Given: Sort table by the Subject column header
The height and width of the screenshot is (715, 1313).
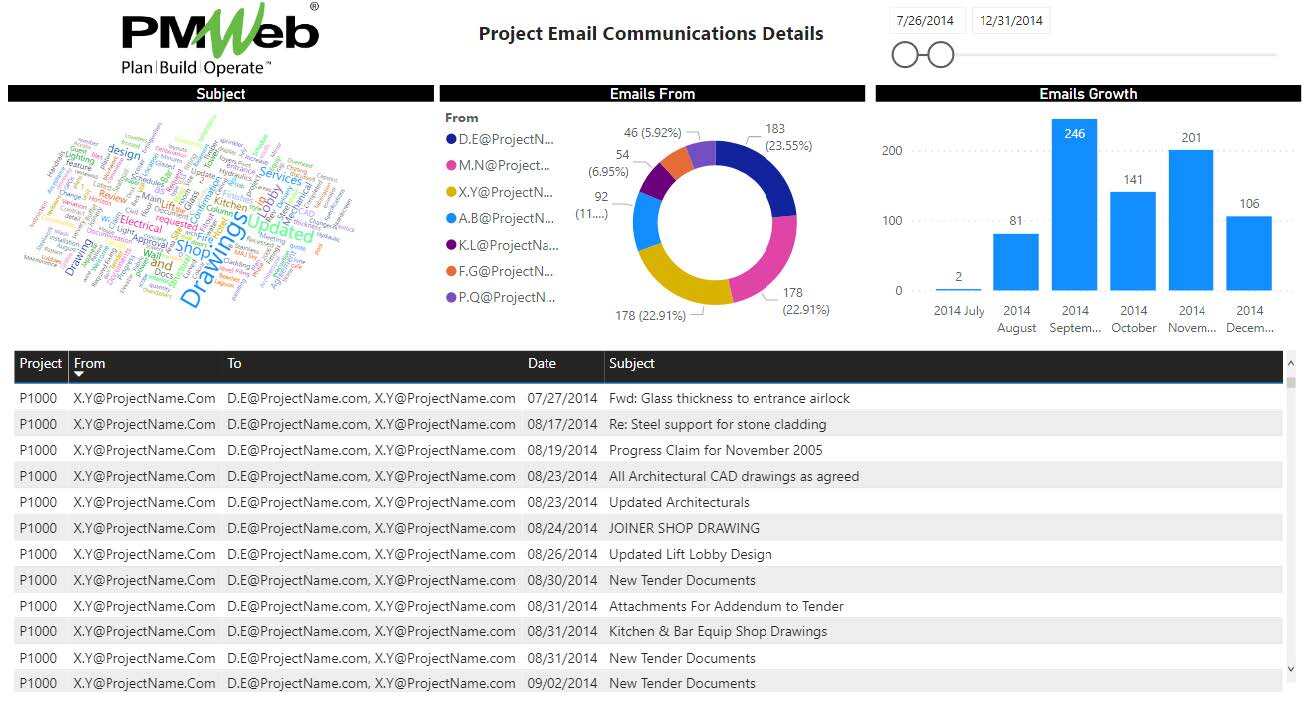Looking at the screenshot, I should [632, 364].
